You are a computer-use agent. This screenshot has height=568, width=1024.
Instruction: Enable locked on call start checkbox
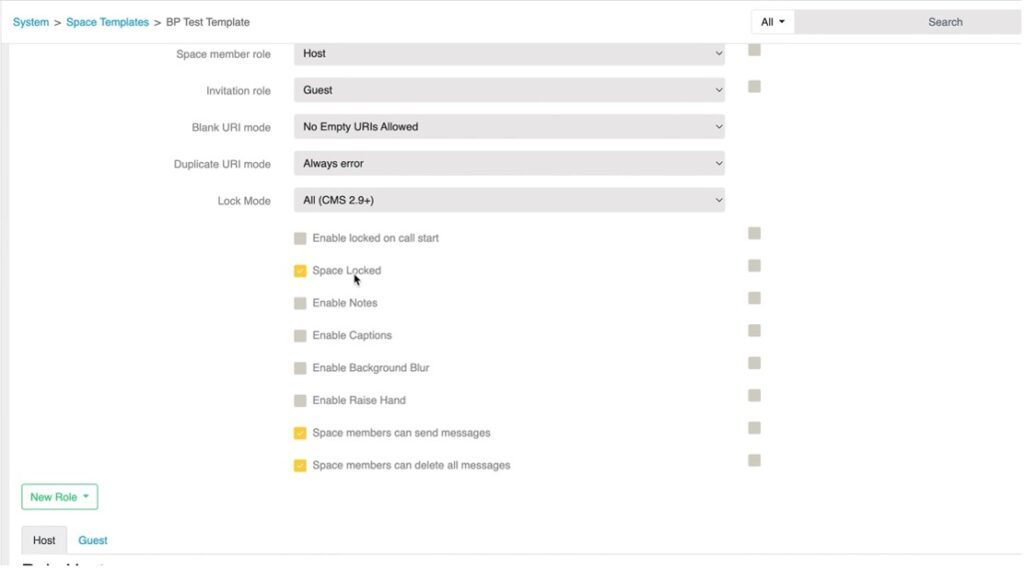pyautogui.click(x=300, y=238)
